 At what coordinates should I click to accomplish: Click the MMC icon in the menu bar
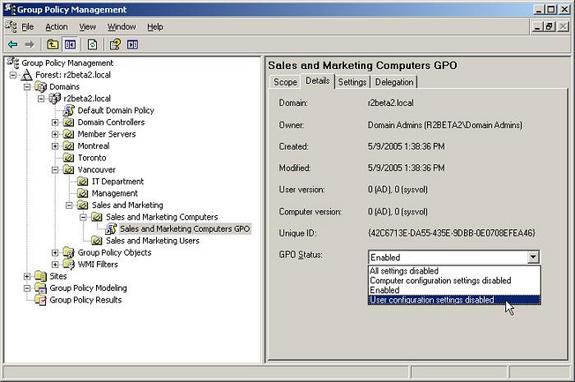coord(11,27)
